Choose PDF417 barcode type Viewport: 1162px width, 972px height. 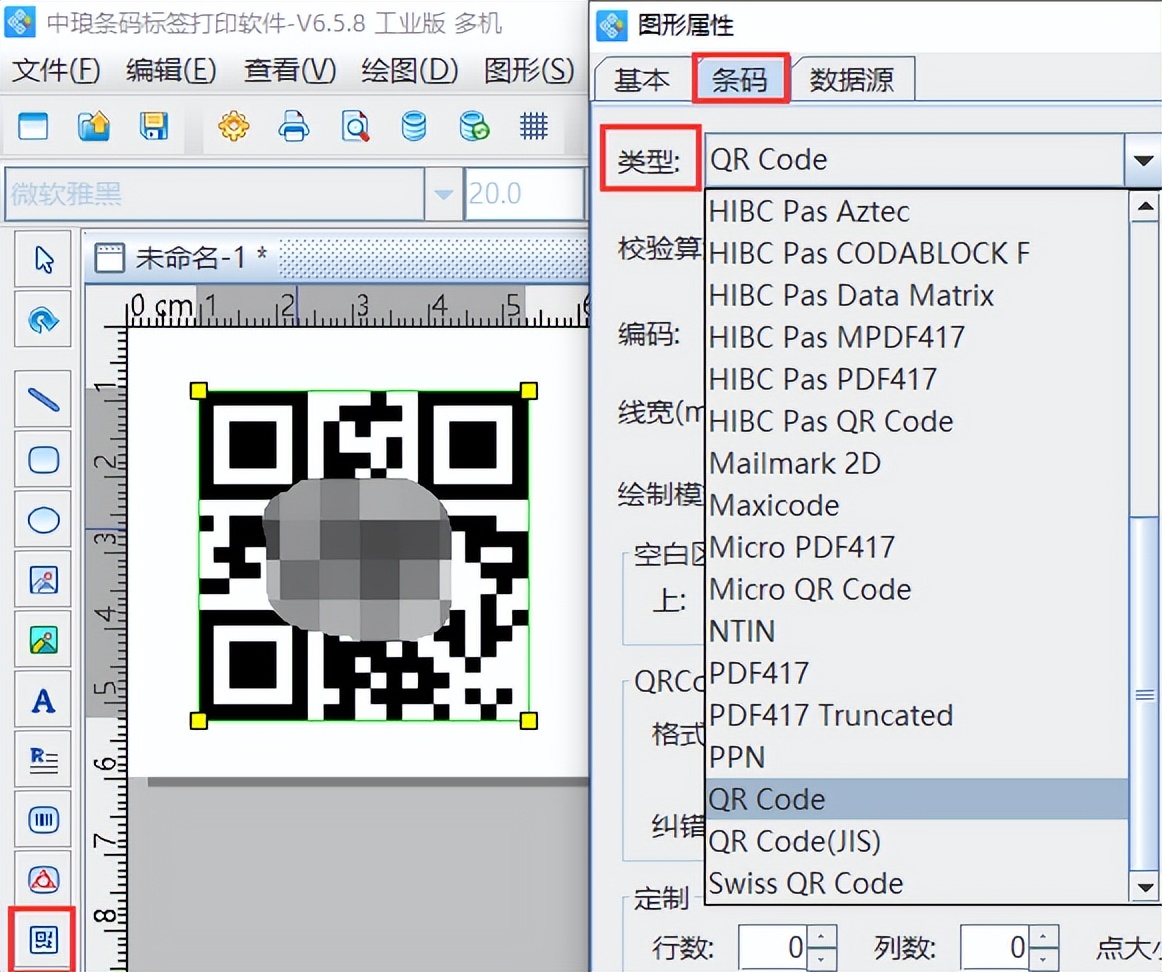point(916,673)
